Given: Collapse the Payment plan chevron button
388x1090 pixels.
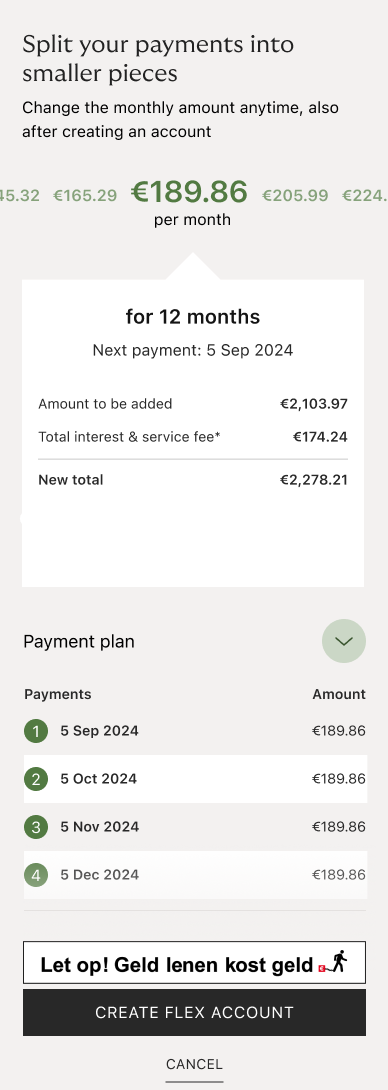Looking at the screenshot, I should tap(343, 641).
